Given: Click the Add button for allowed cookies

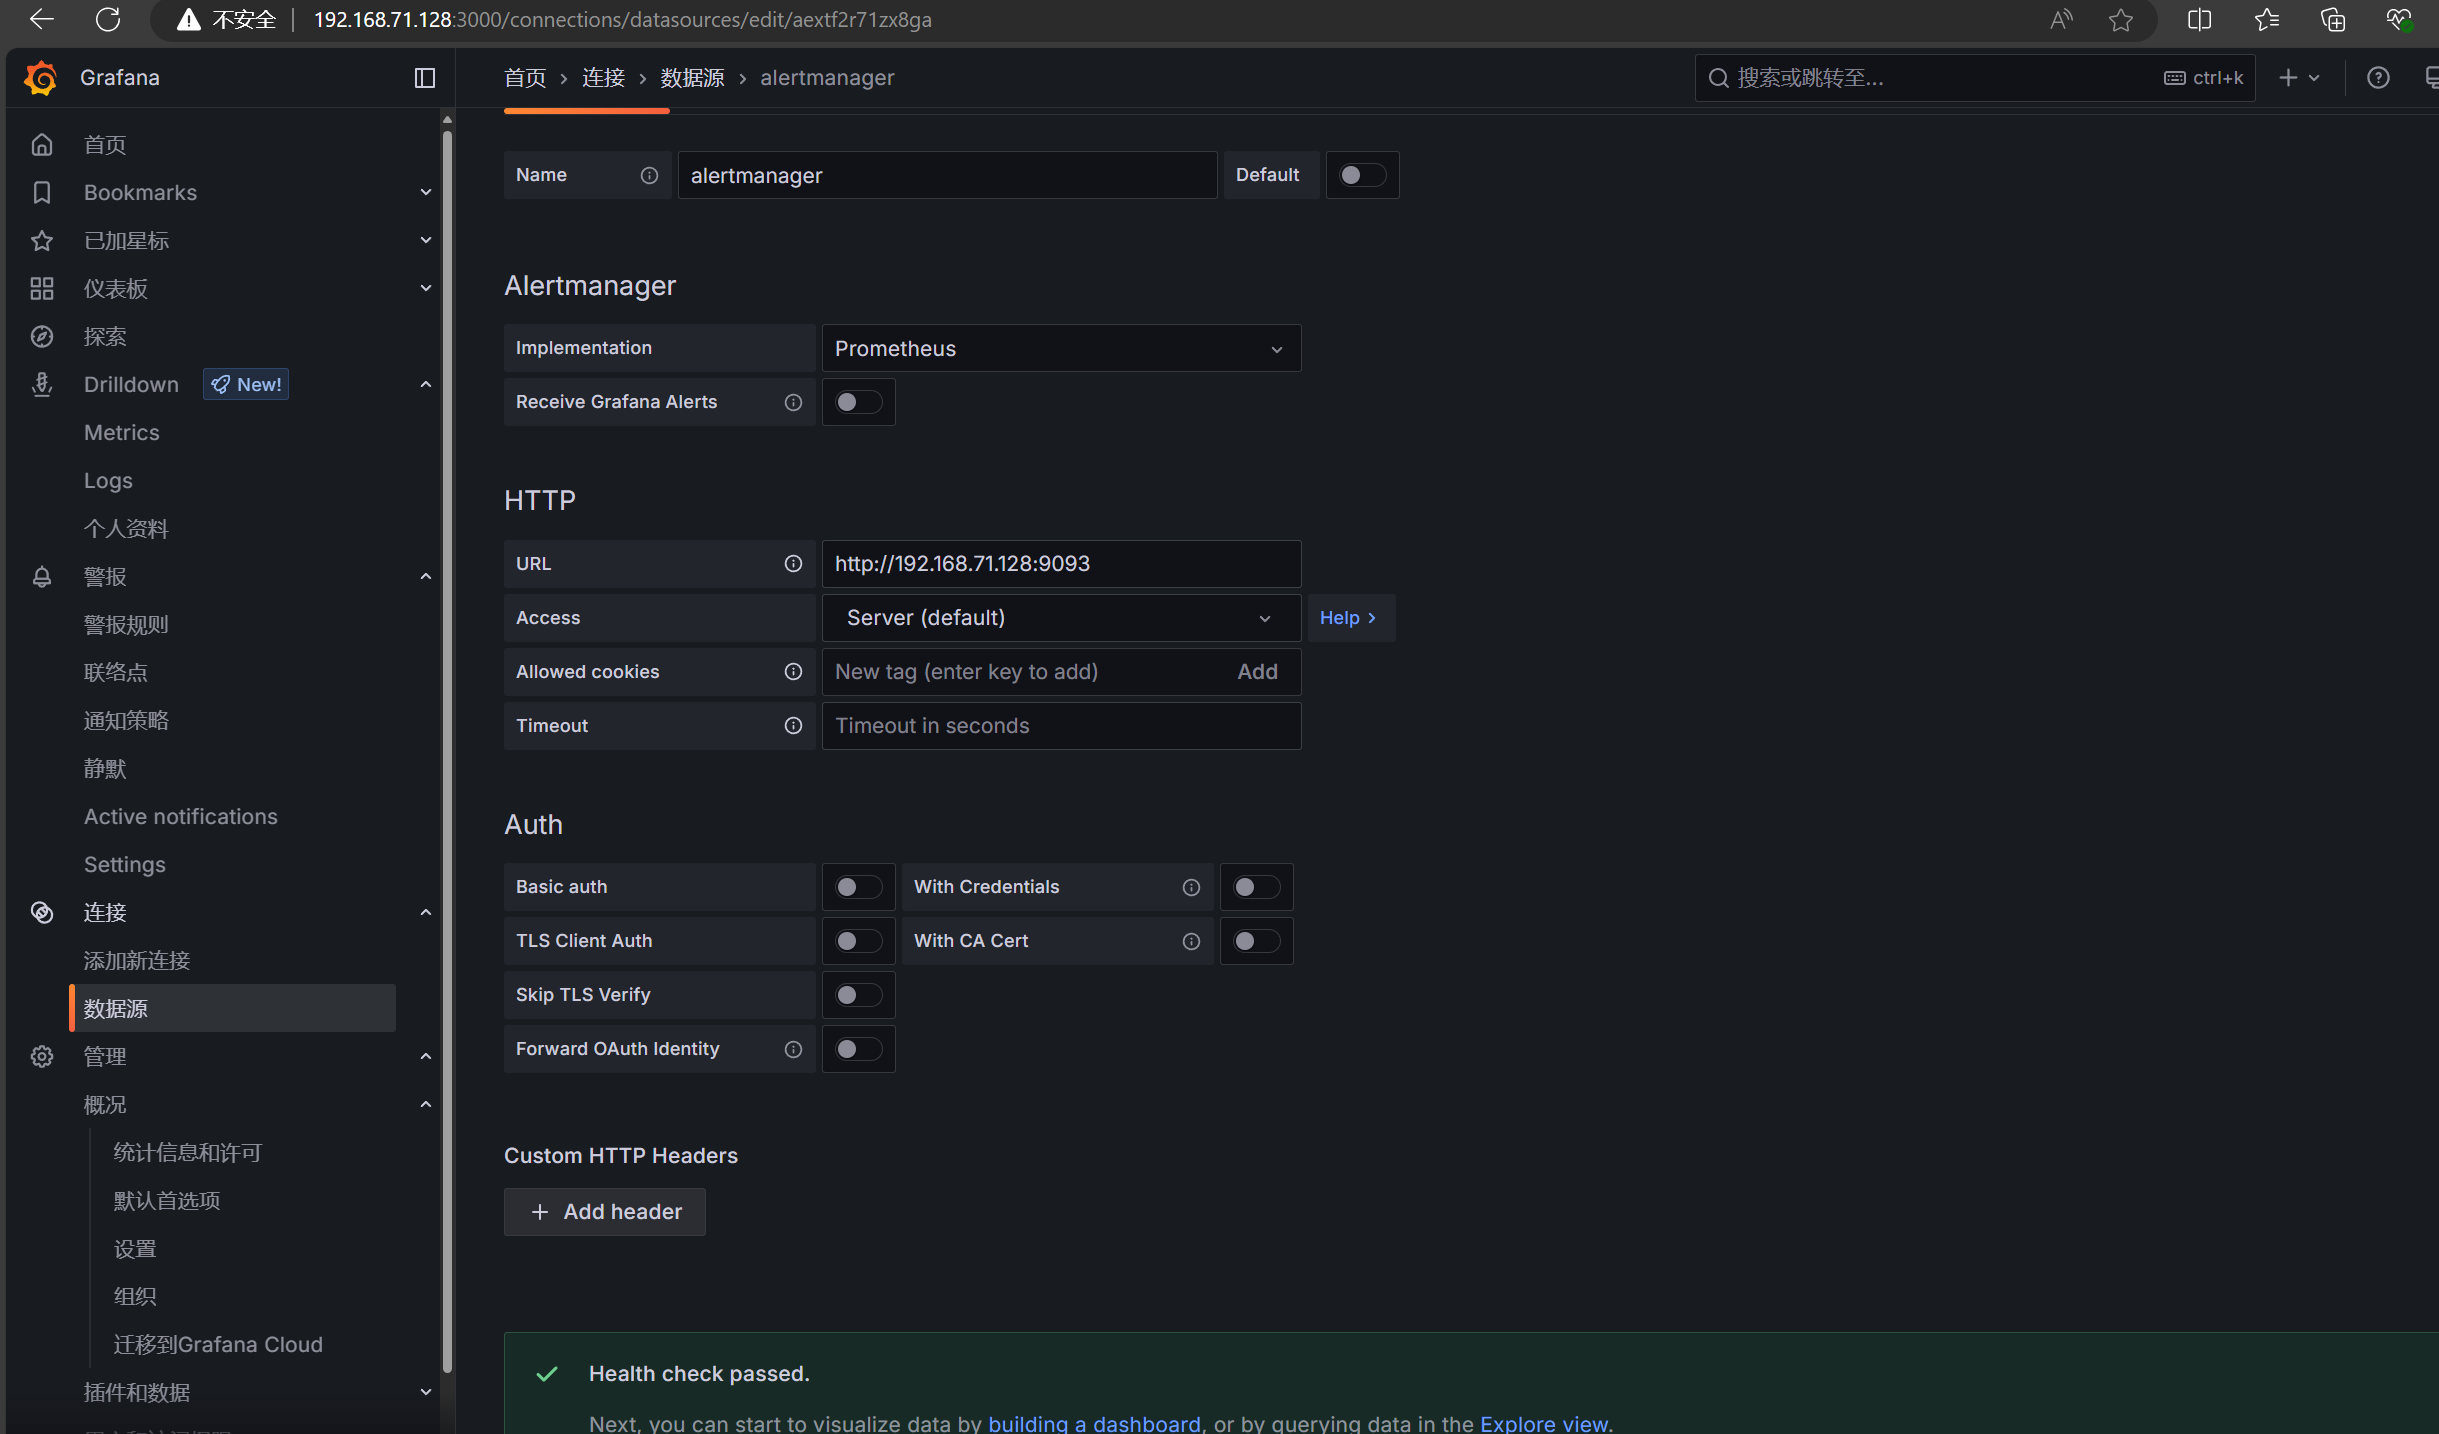Looking at the screenshot, I should (1257, 672).
